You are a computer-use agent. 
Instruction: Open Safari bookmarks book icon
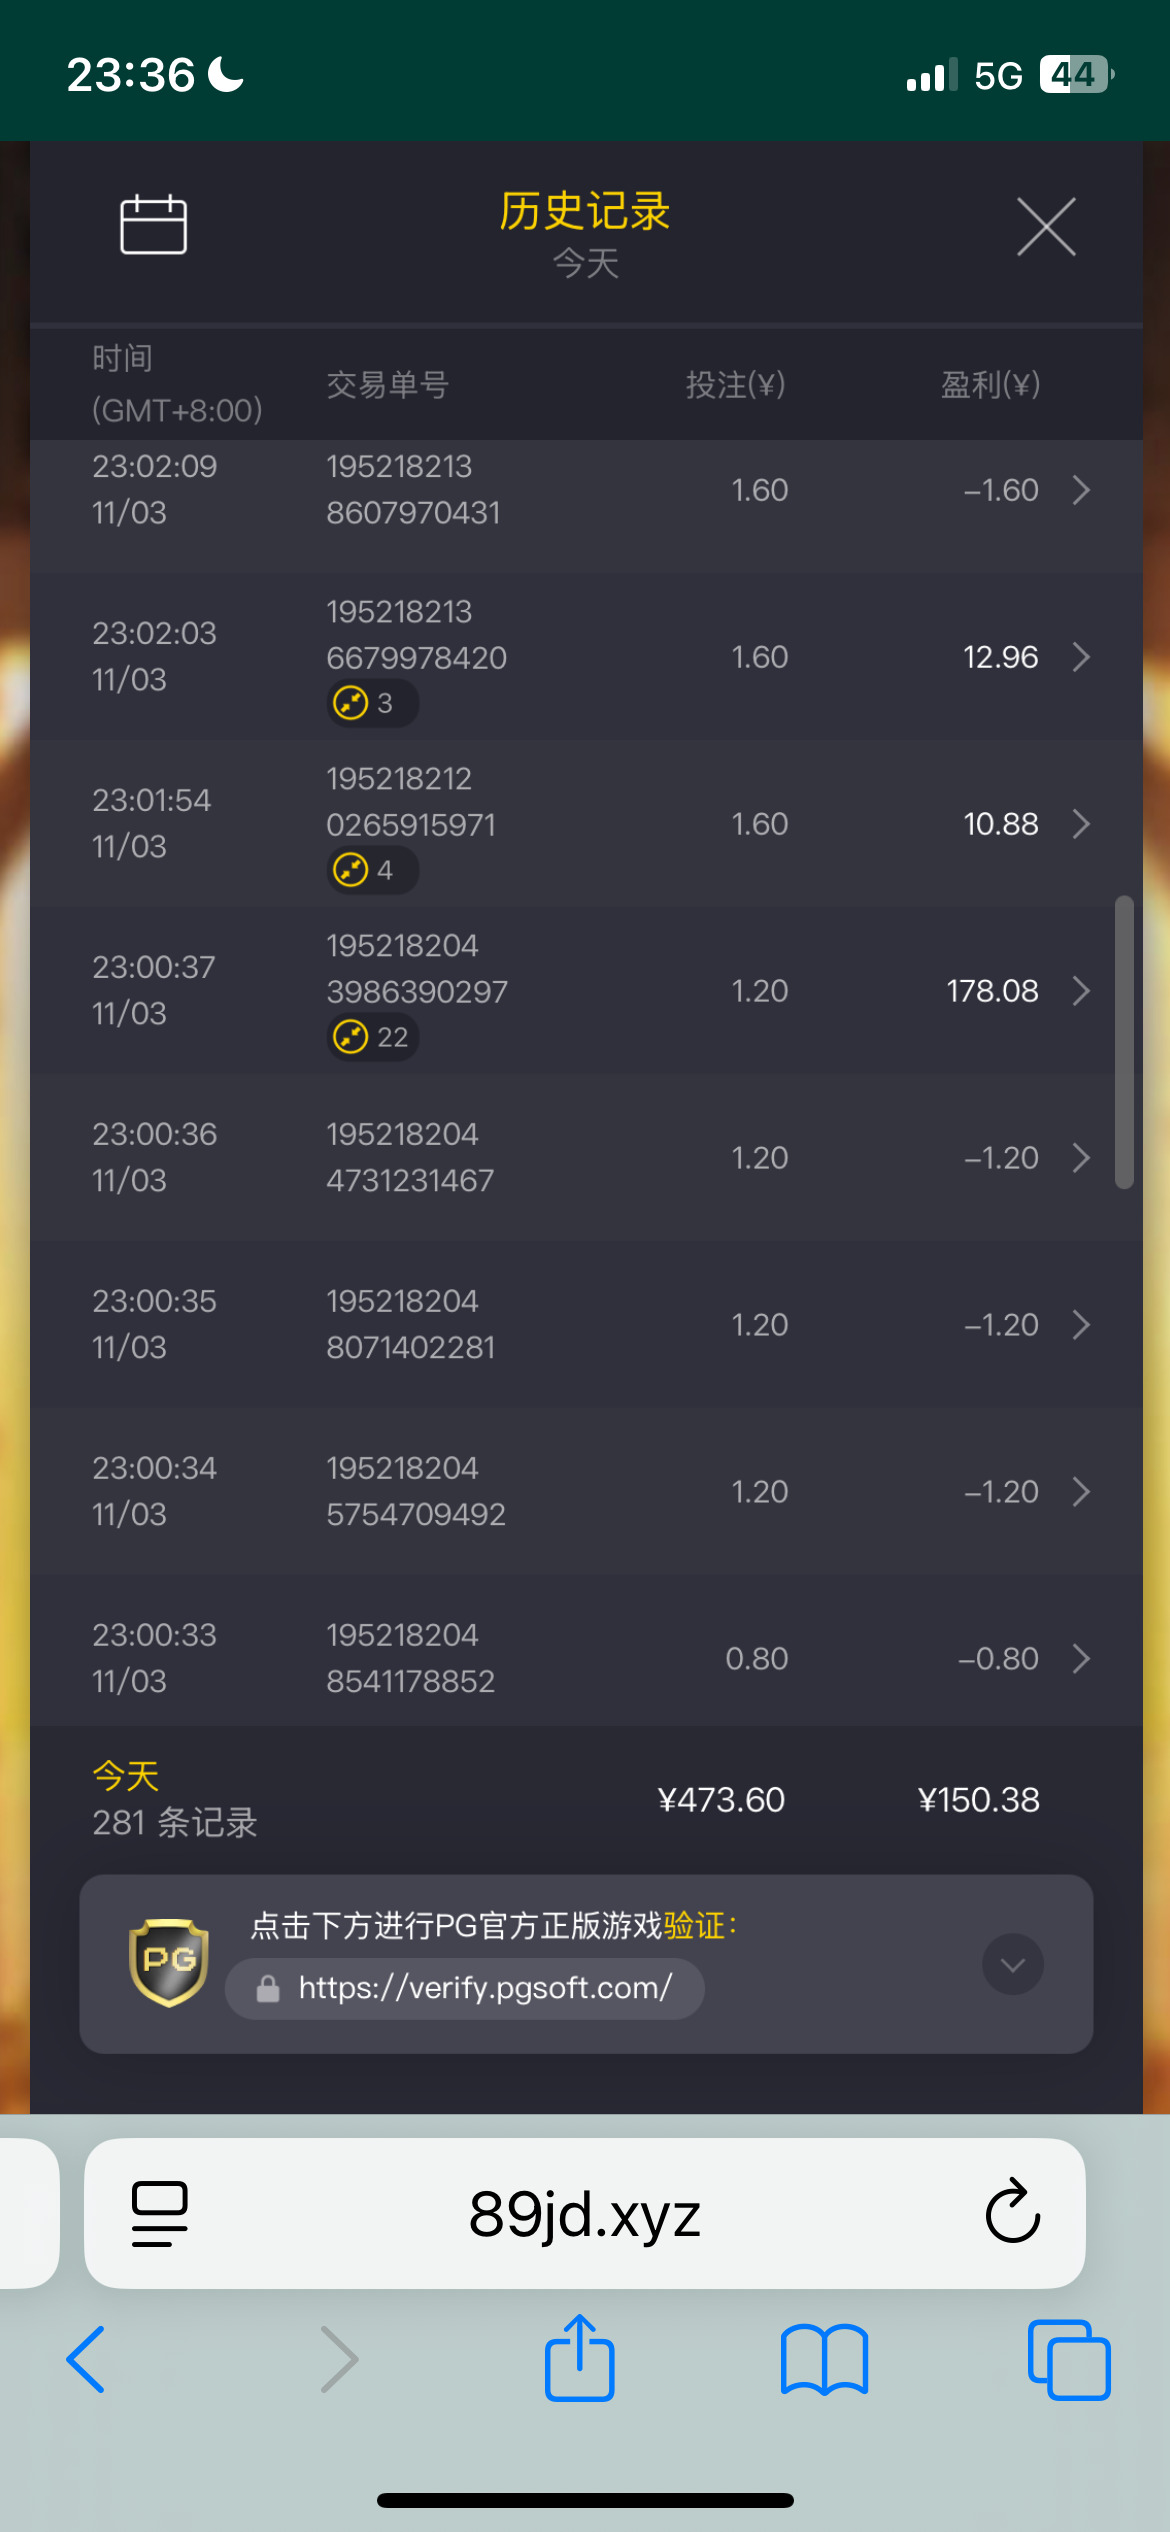coord(824,2360)
